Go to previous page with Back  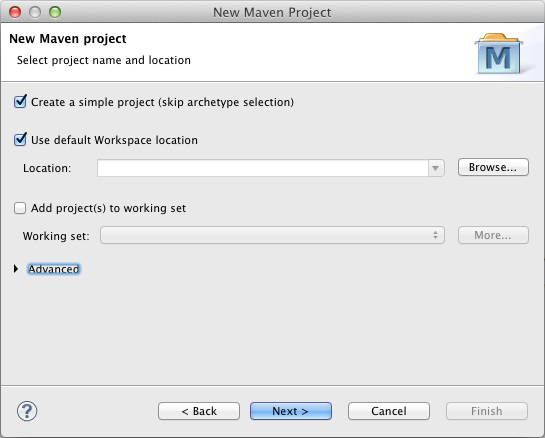tap(199, 411)
